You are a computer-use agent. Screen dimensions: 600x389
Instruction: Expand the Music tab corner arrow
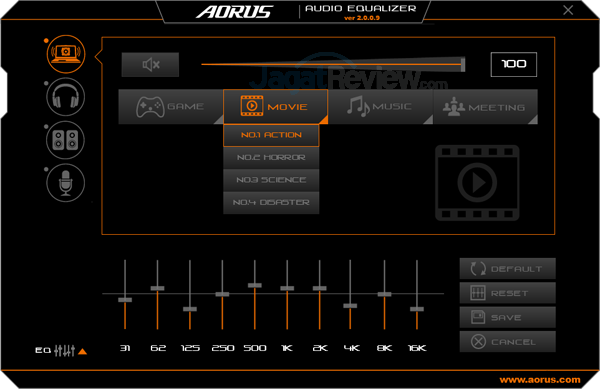pyautogui.click(x=428, y=120)
